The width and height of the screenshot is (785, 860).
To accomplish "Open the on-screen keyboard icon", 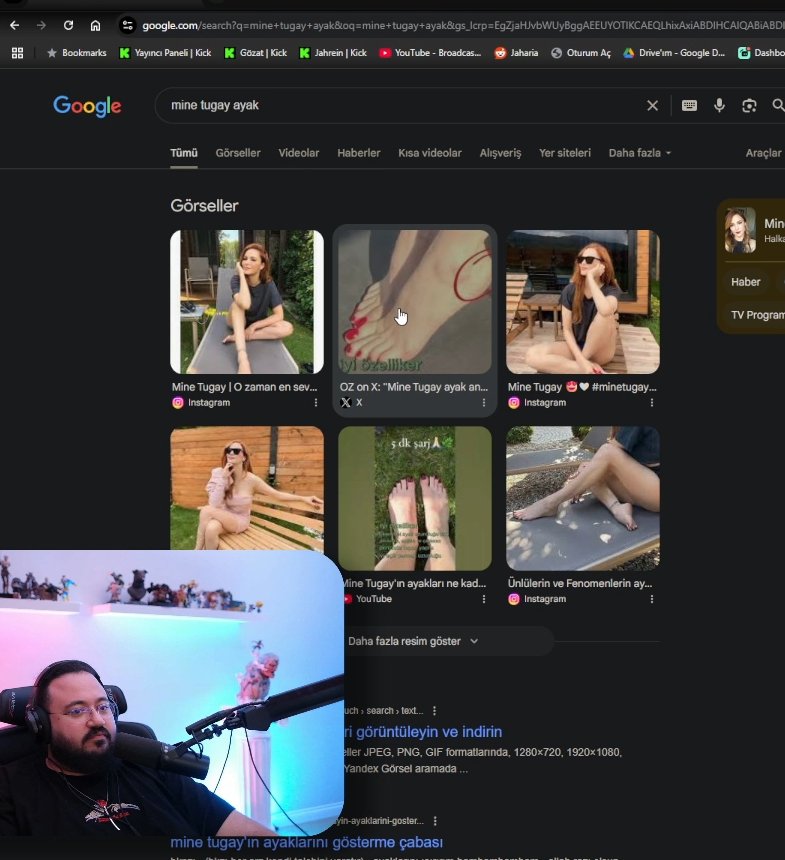I will (690, 105).
